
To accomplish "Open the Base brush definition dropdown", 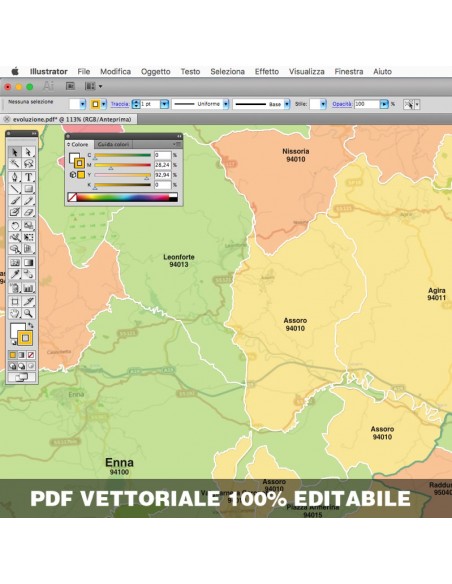I will click(x=287, y=104).
